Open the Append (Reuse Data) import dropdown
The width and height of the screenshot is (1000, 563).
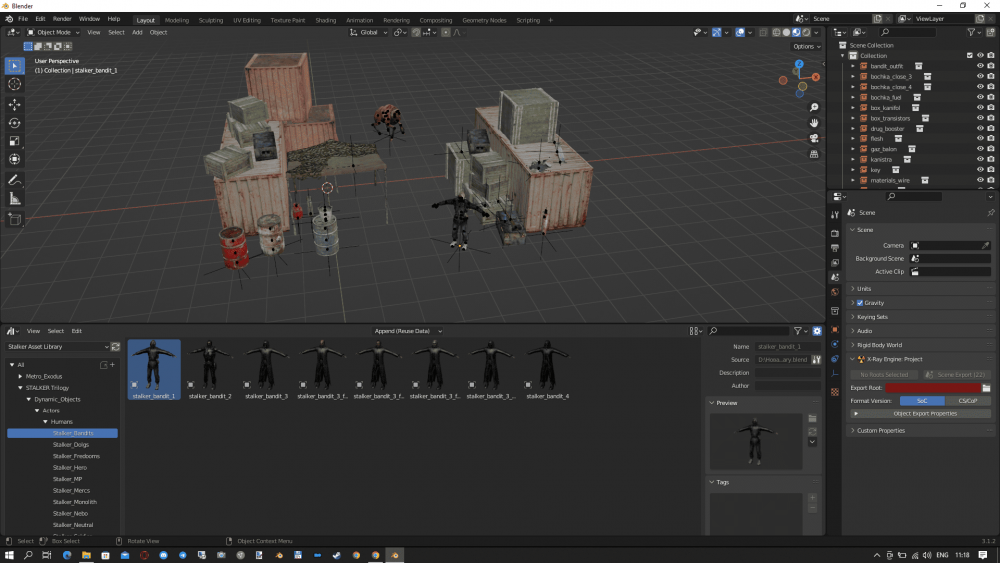coord(408,331)
